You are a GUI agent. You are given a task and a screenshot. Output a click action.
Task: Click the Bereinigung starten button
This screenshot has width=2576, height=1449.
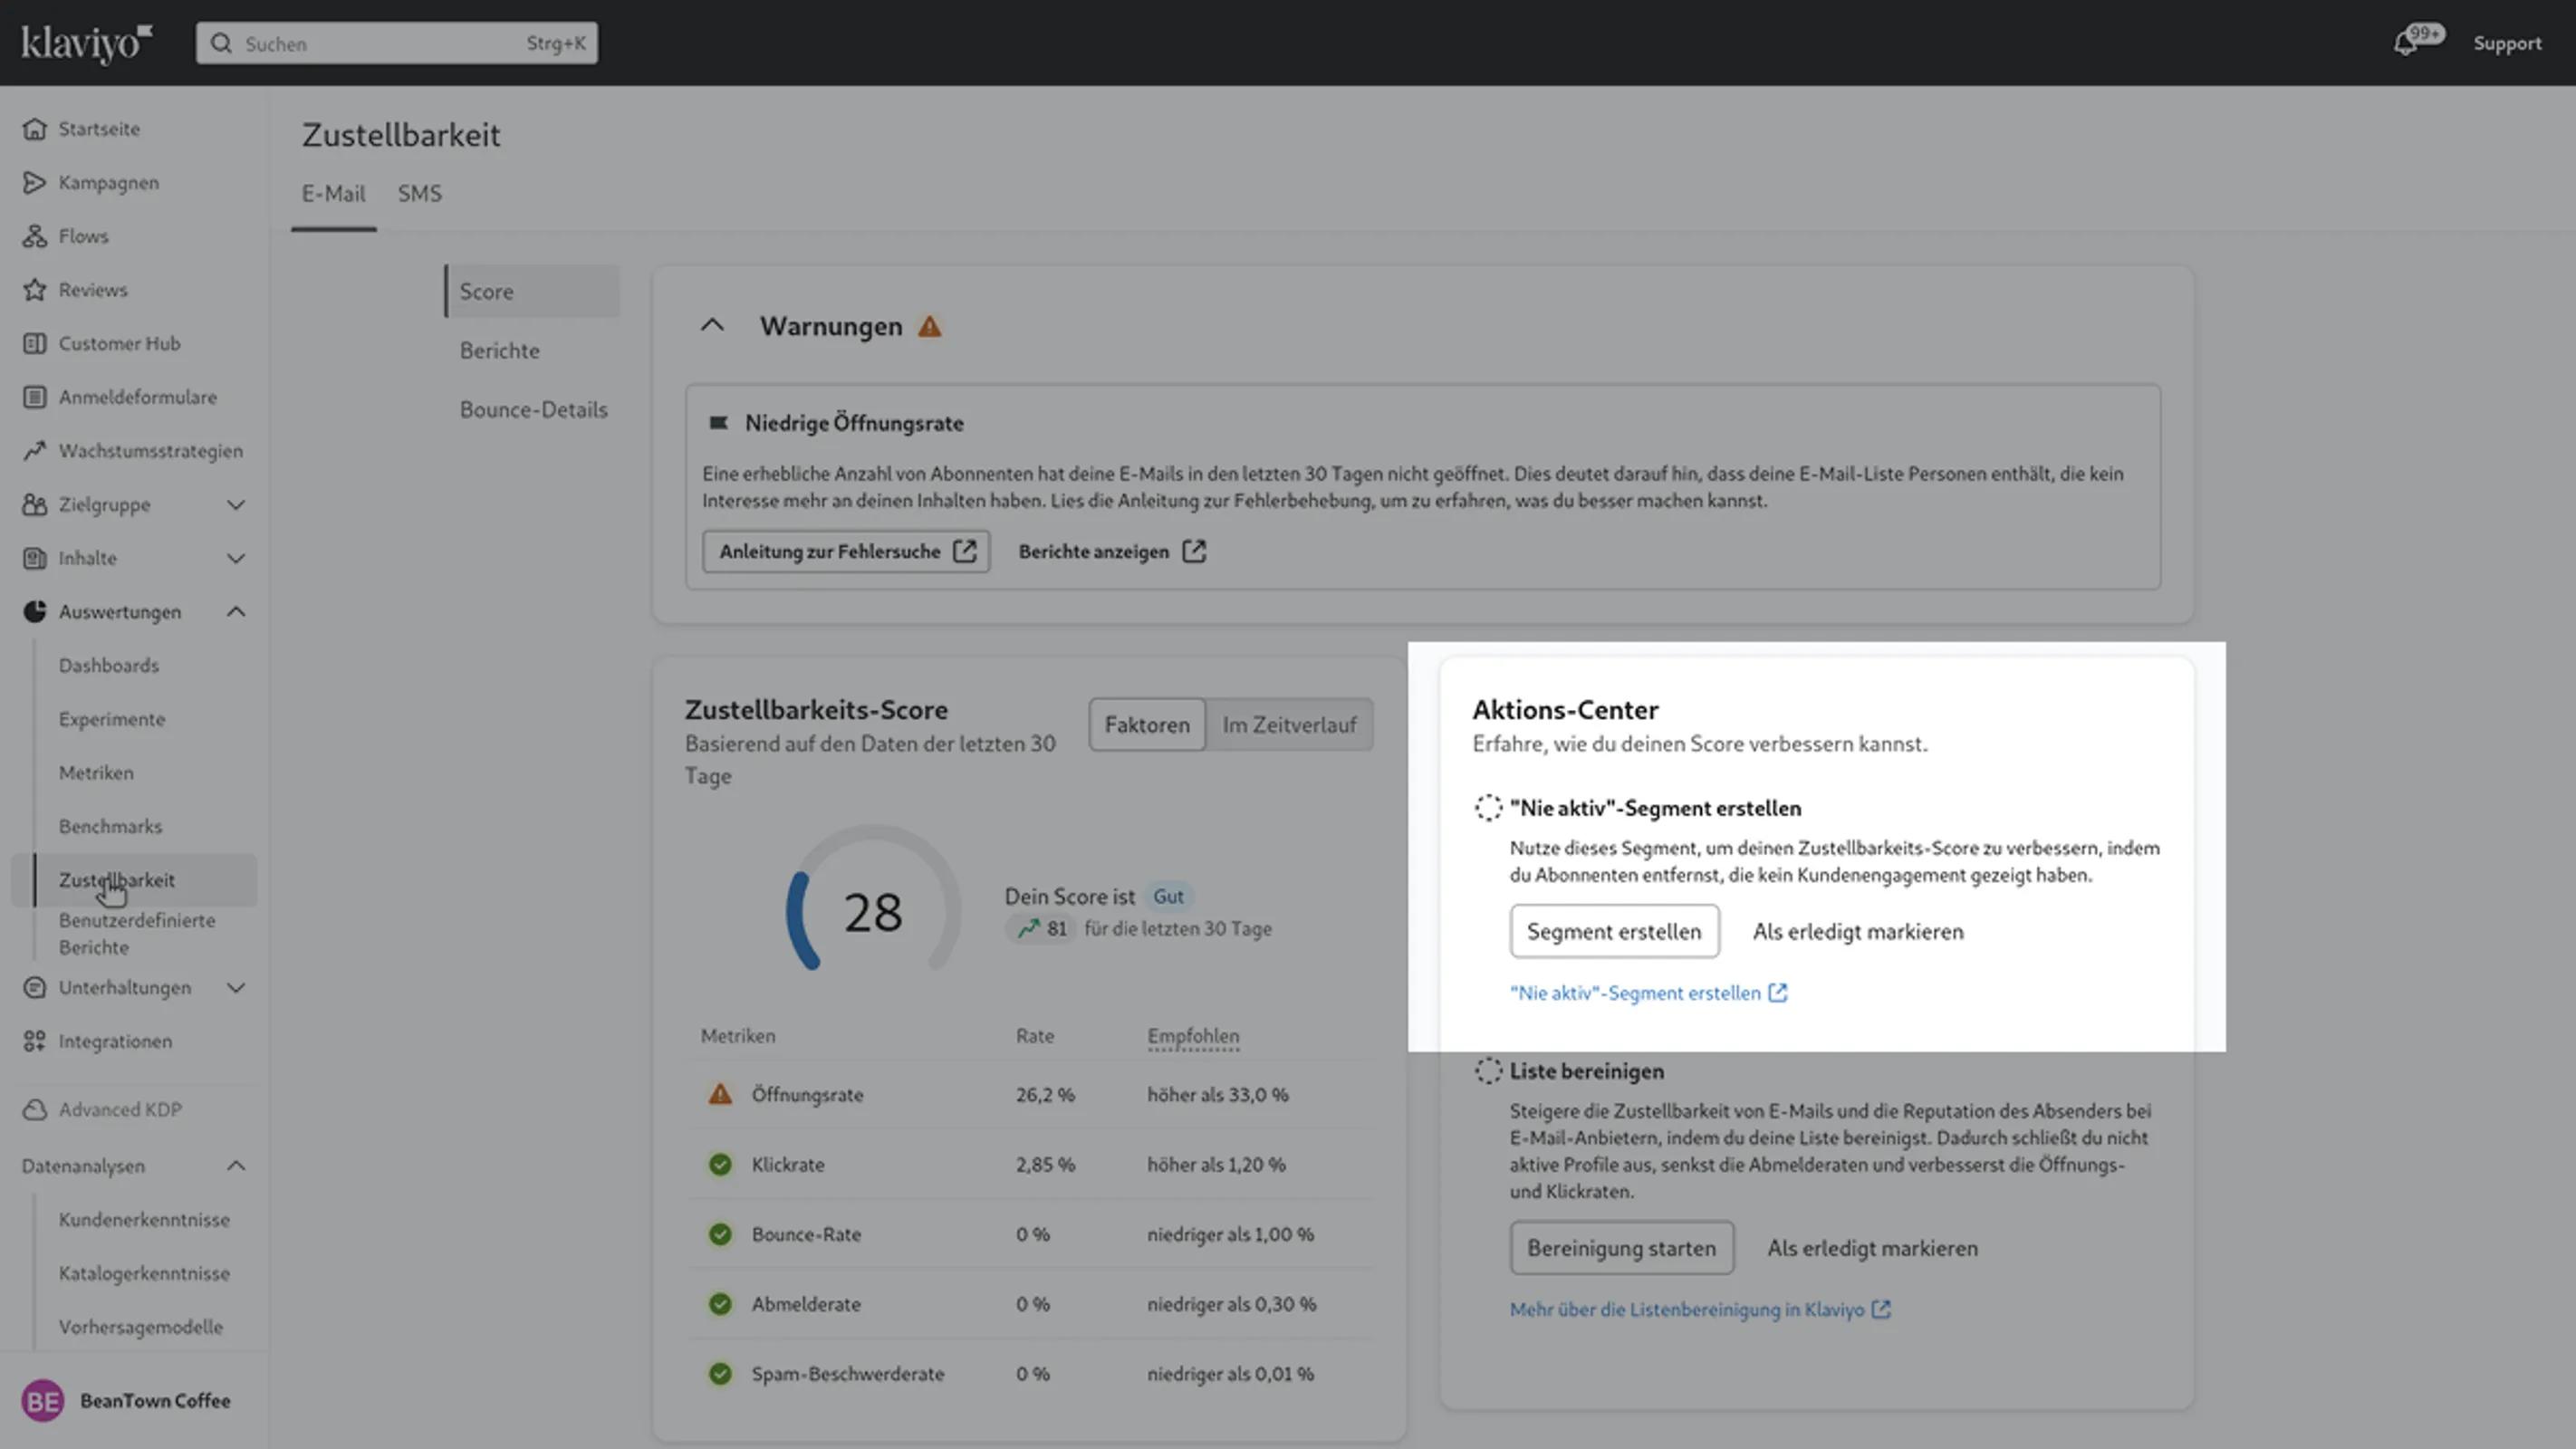point(1621,1248)
